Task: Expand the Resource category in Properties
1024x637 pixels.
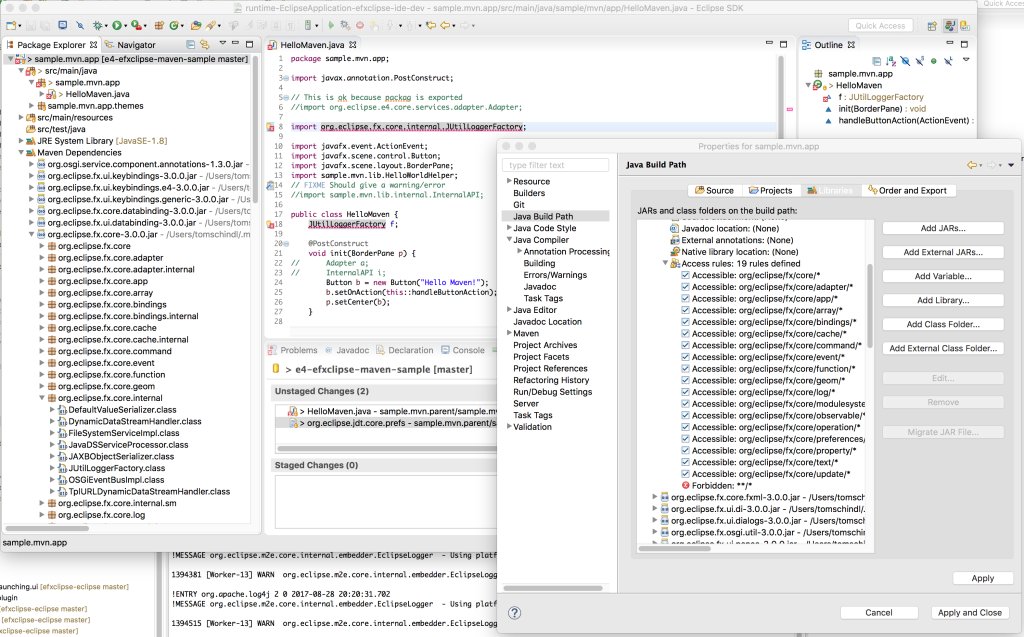Action: point(509,181)
